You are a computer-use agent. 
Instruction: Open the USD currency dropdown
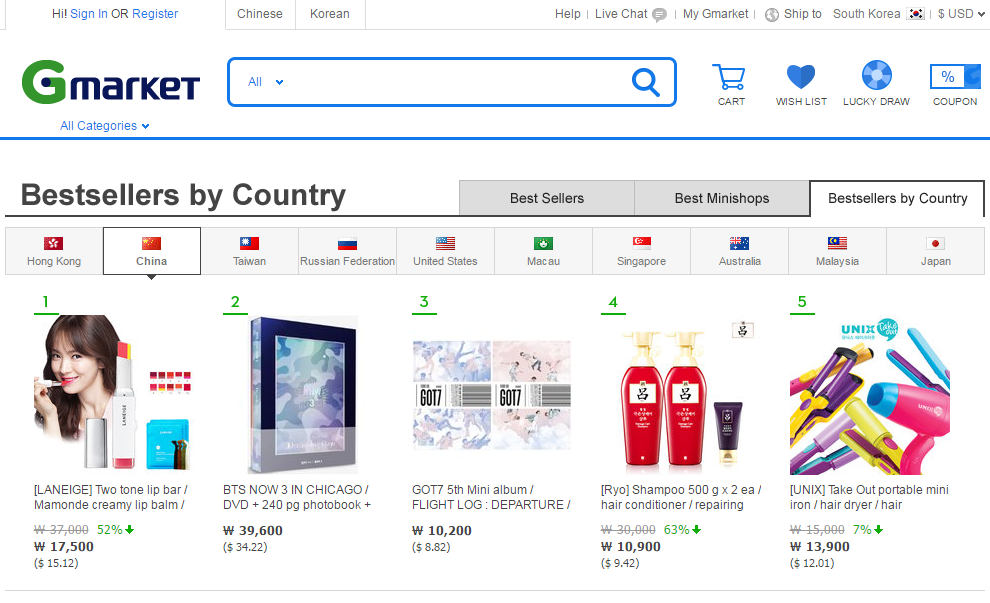point(961,14)
